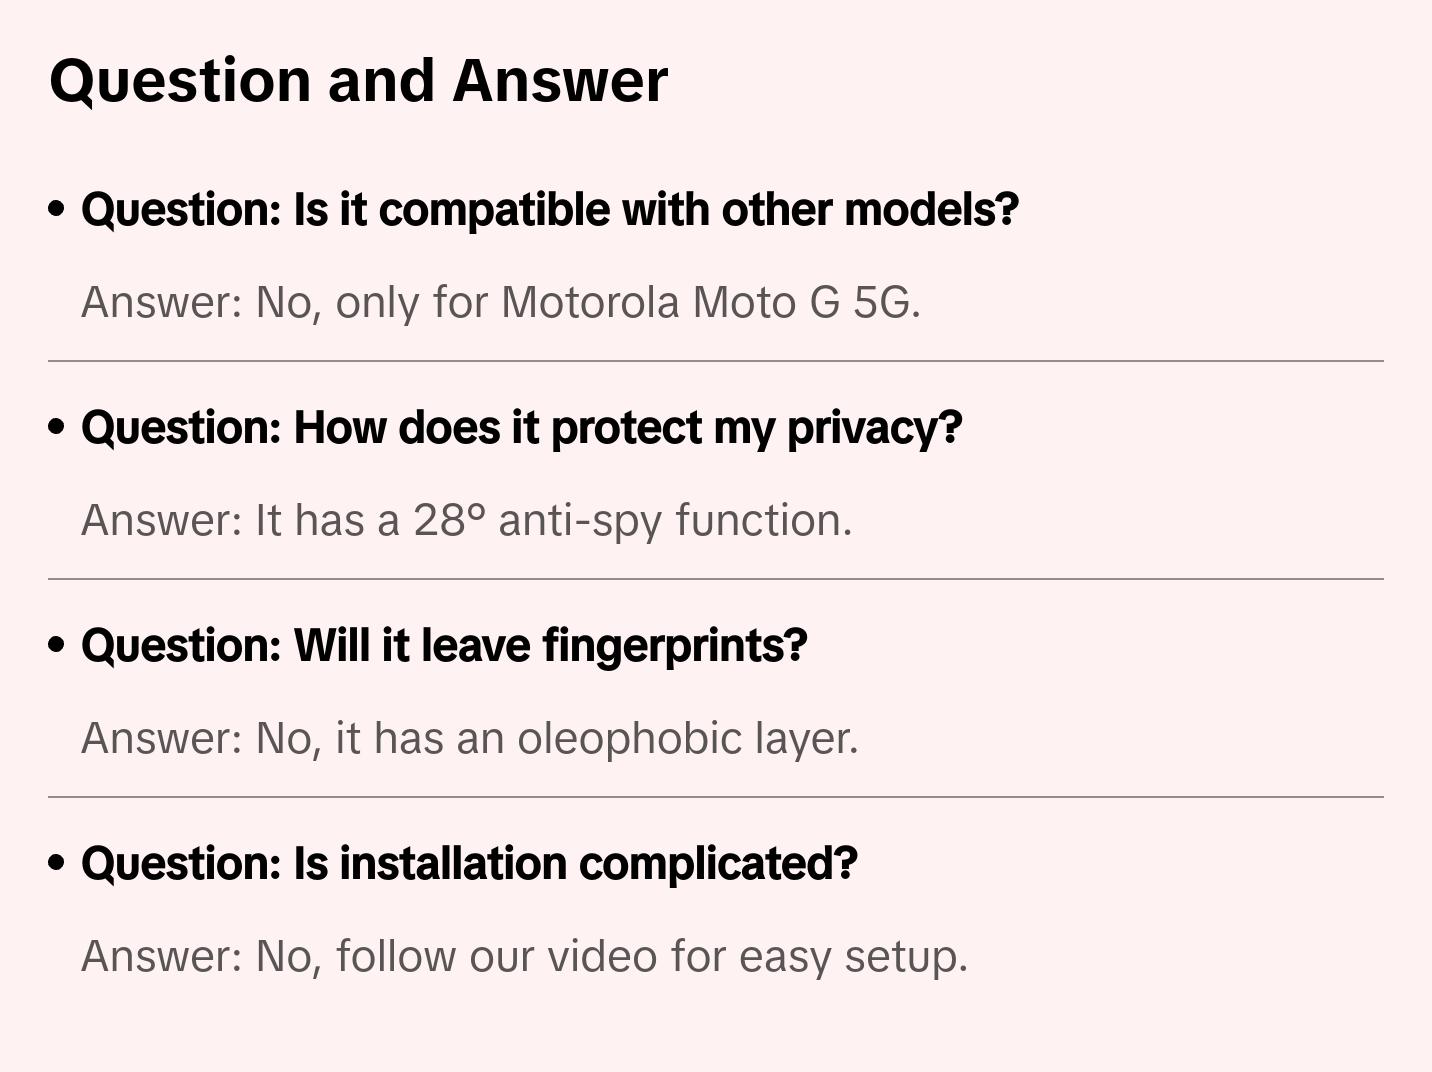This screenshot has height=1072, width=1432.
Task: Click answer 'No, only for Motorola Moto G 5G'
Action: coord(500,302)
